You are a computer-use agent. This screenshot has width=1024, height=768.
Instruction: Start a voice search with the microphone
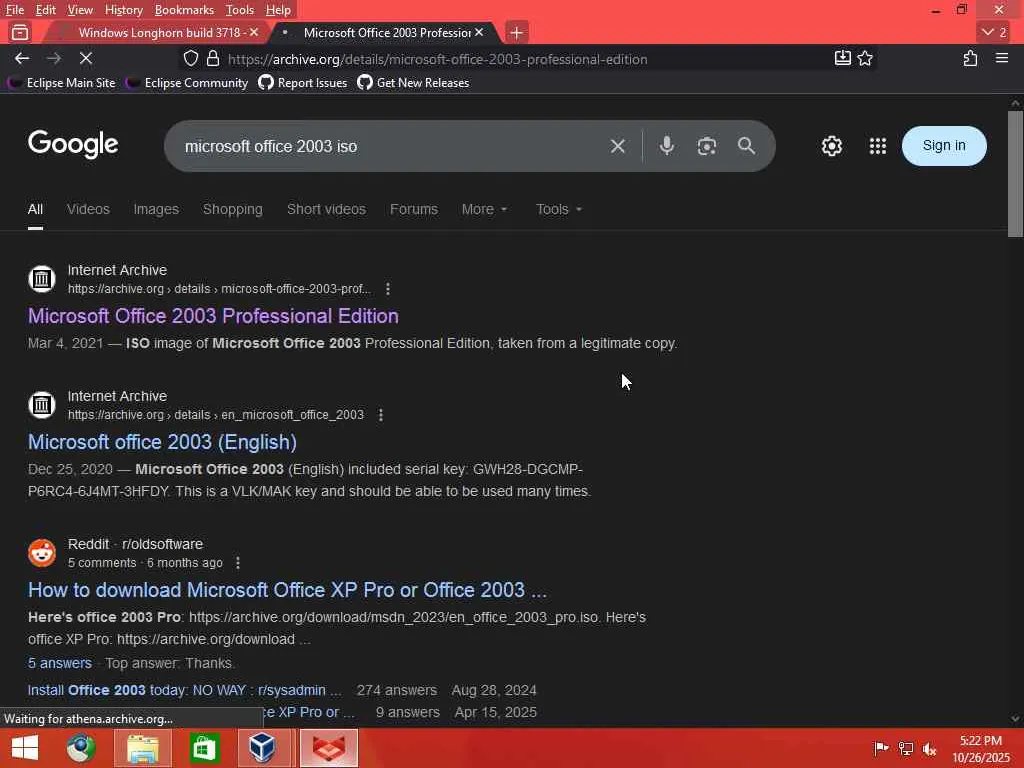click(x=666, y=146)
